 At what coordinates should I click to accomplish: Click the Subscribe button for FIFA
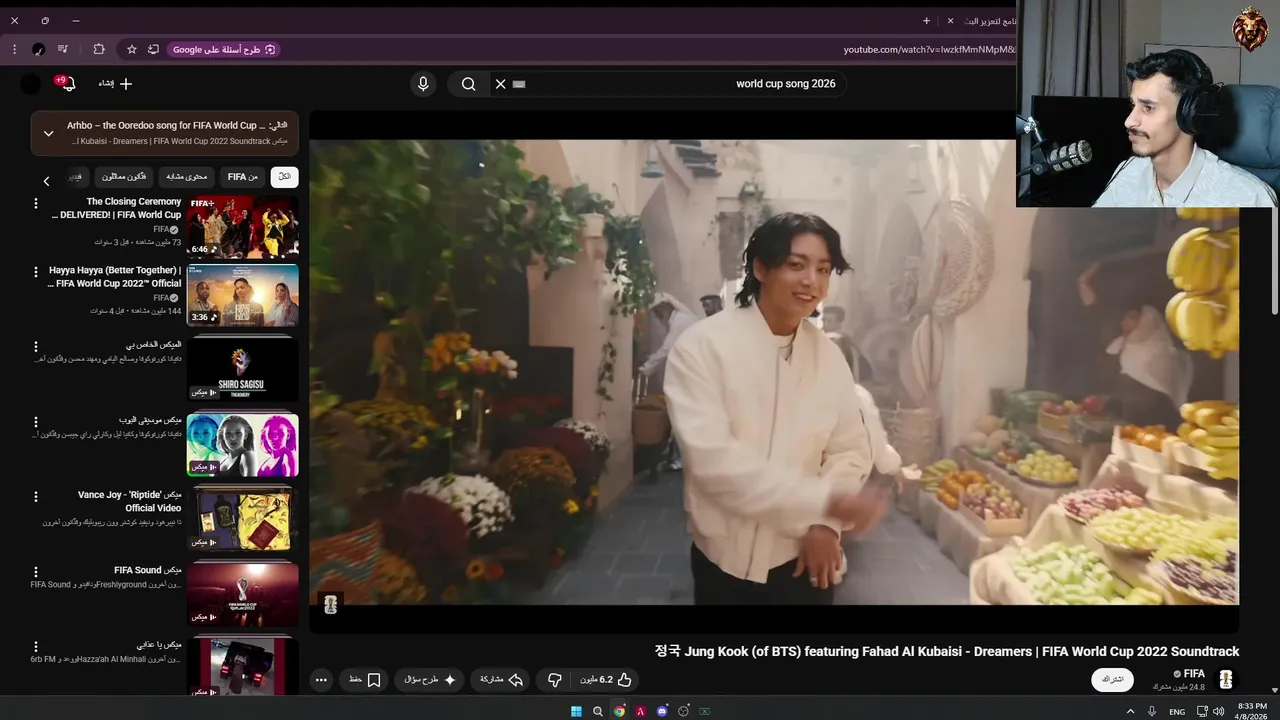[1113, 680]
